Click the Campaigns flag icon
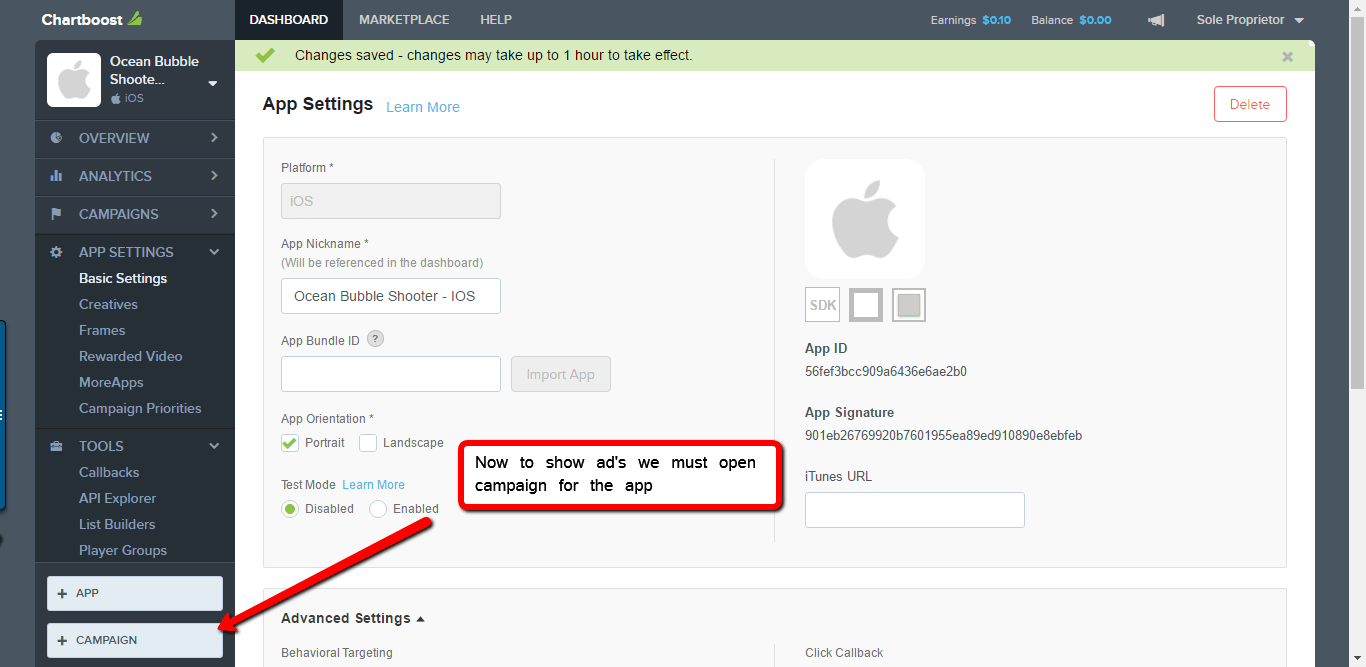This screenshot has height=667, width=1366. pos(57,214)
